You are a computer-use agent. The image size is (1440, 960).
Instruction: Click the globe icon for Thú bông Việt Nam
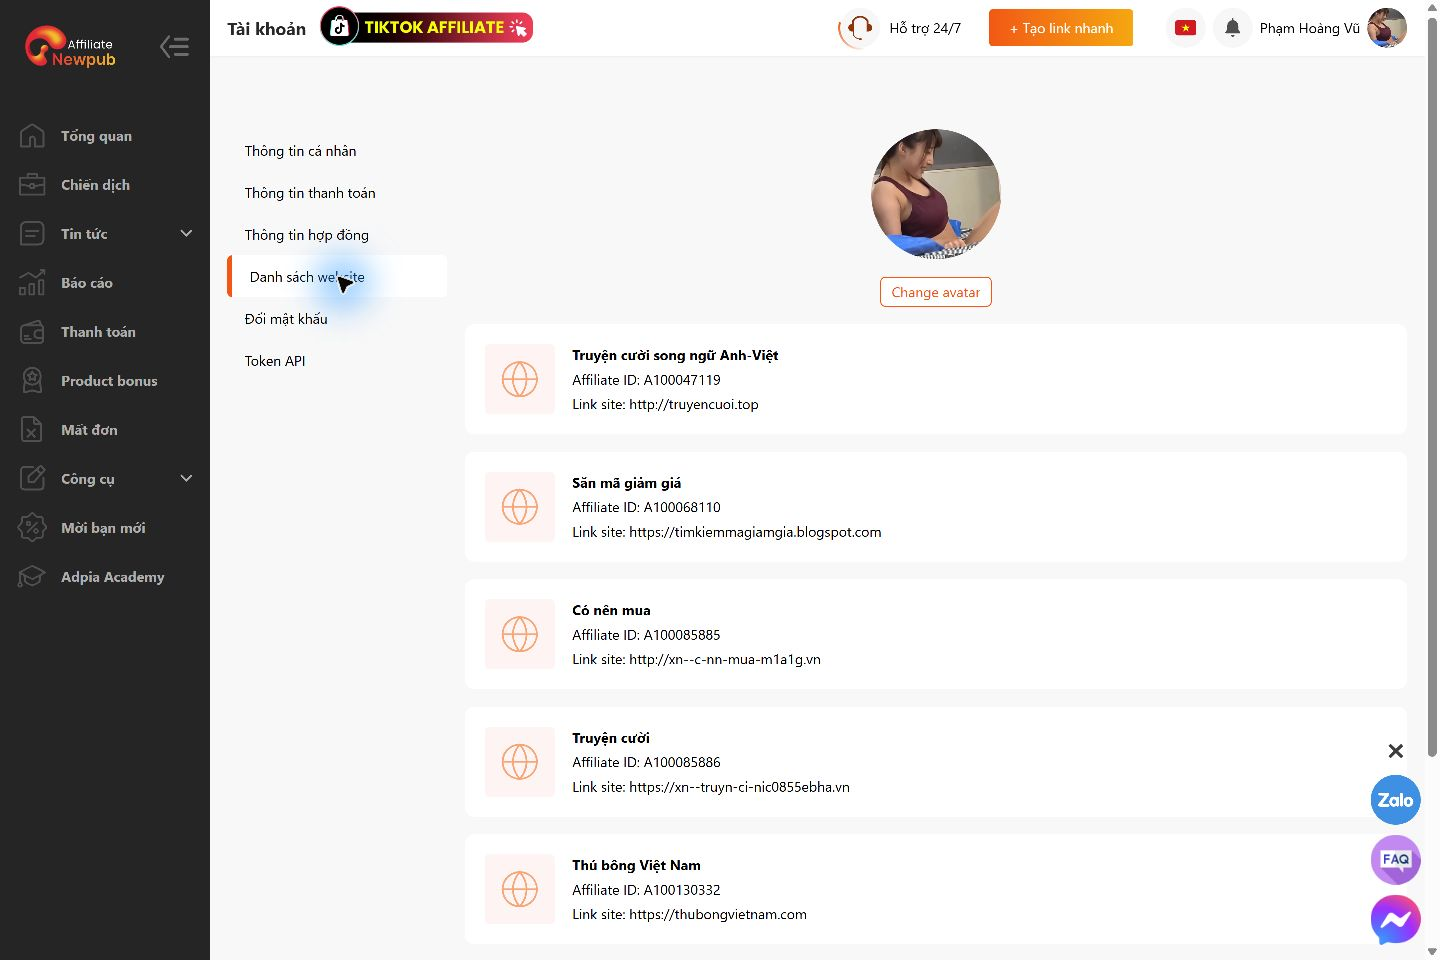(x=520, y=889)
